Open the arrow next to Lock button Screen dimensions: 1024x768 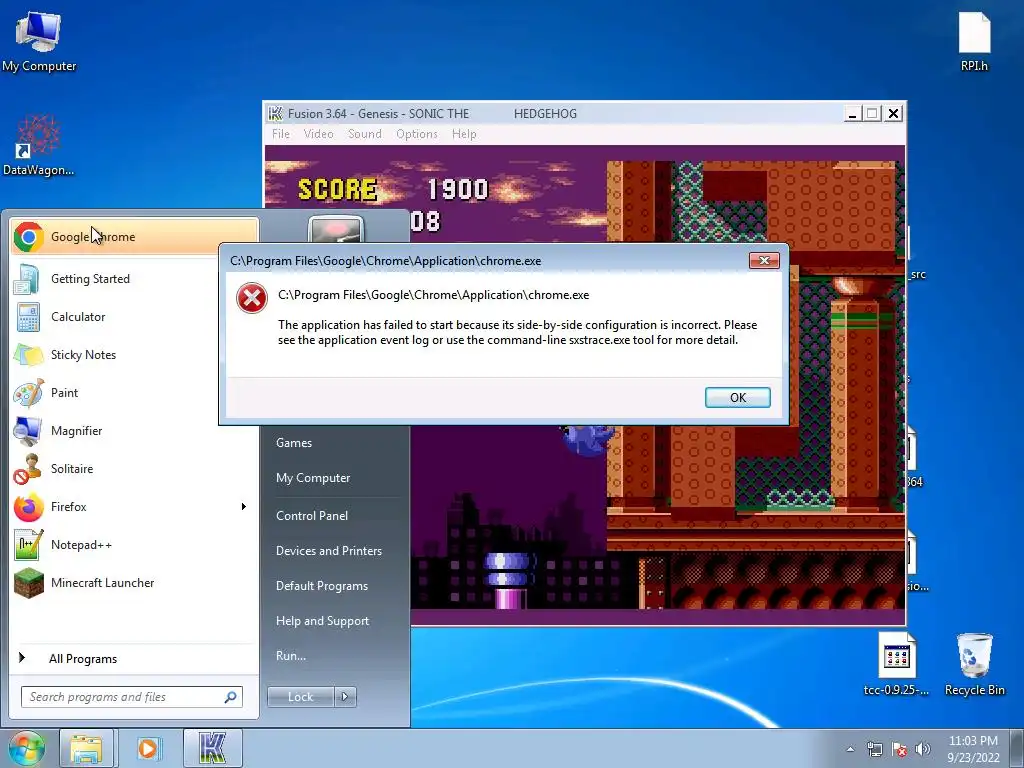(345, 697)
